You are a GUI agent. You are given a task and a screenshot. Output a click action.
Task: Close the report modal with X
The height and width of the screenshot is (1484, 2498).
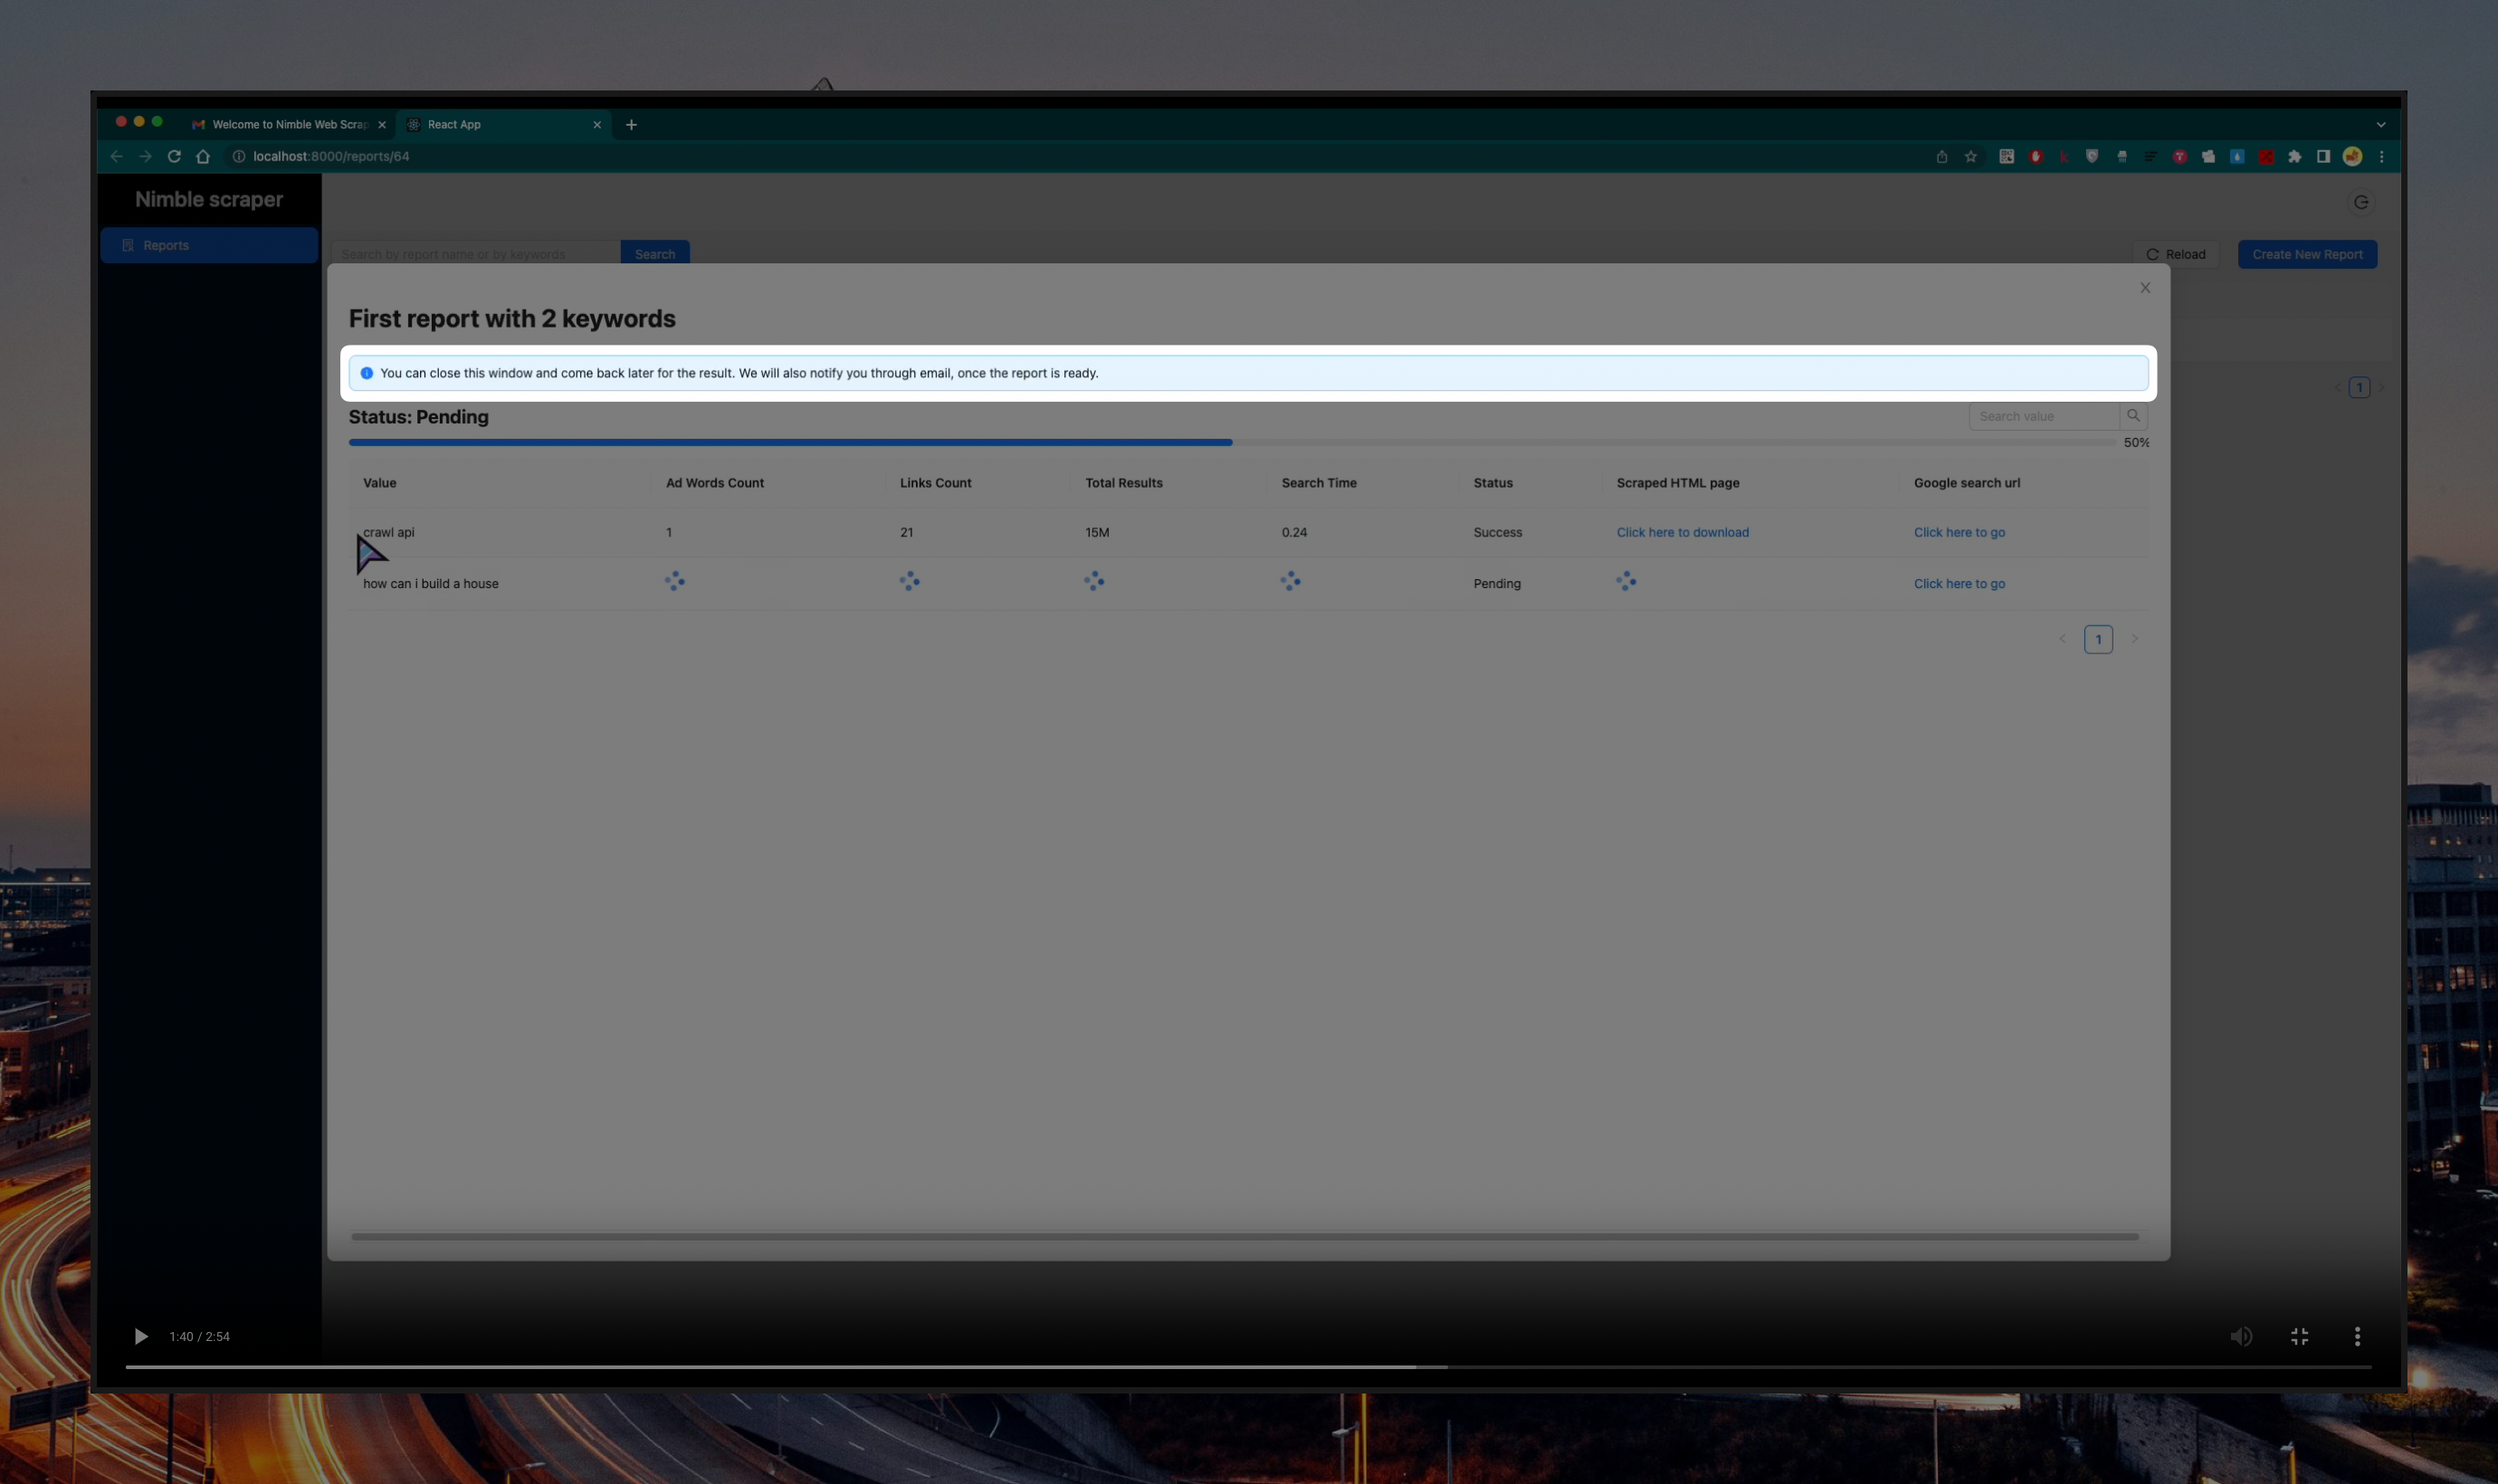2145,288
